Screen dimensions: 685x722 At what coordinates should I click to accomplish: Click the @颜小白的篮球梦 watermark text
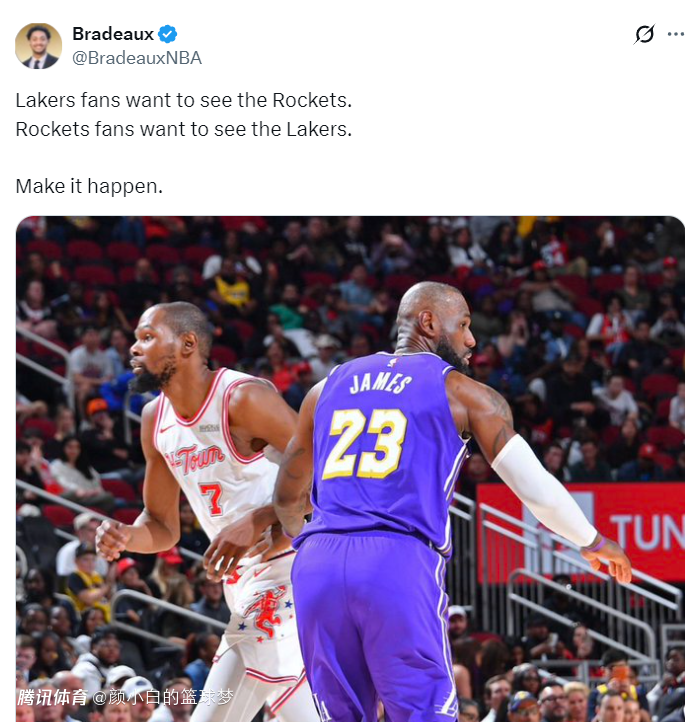163,698
